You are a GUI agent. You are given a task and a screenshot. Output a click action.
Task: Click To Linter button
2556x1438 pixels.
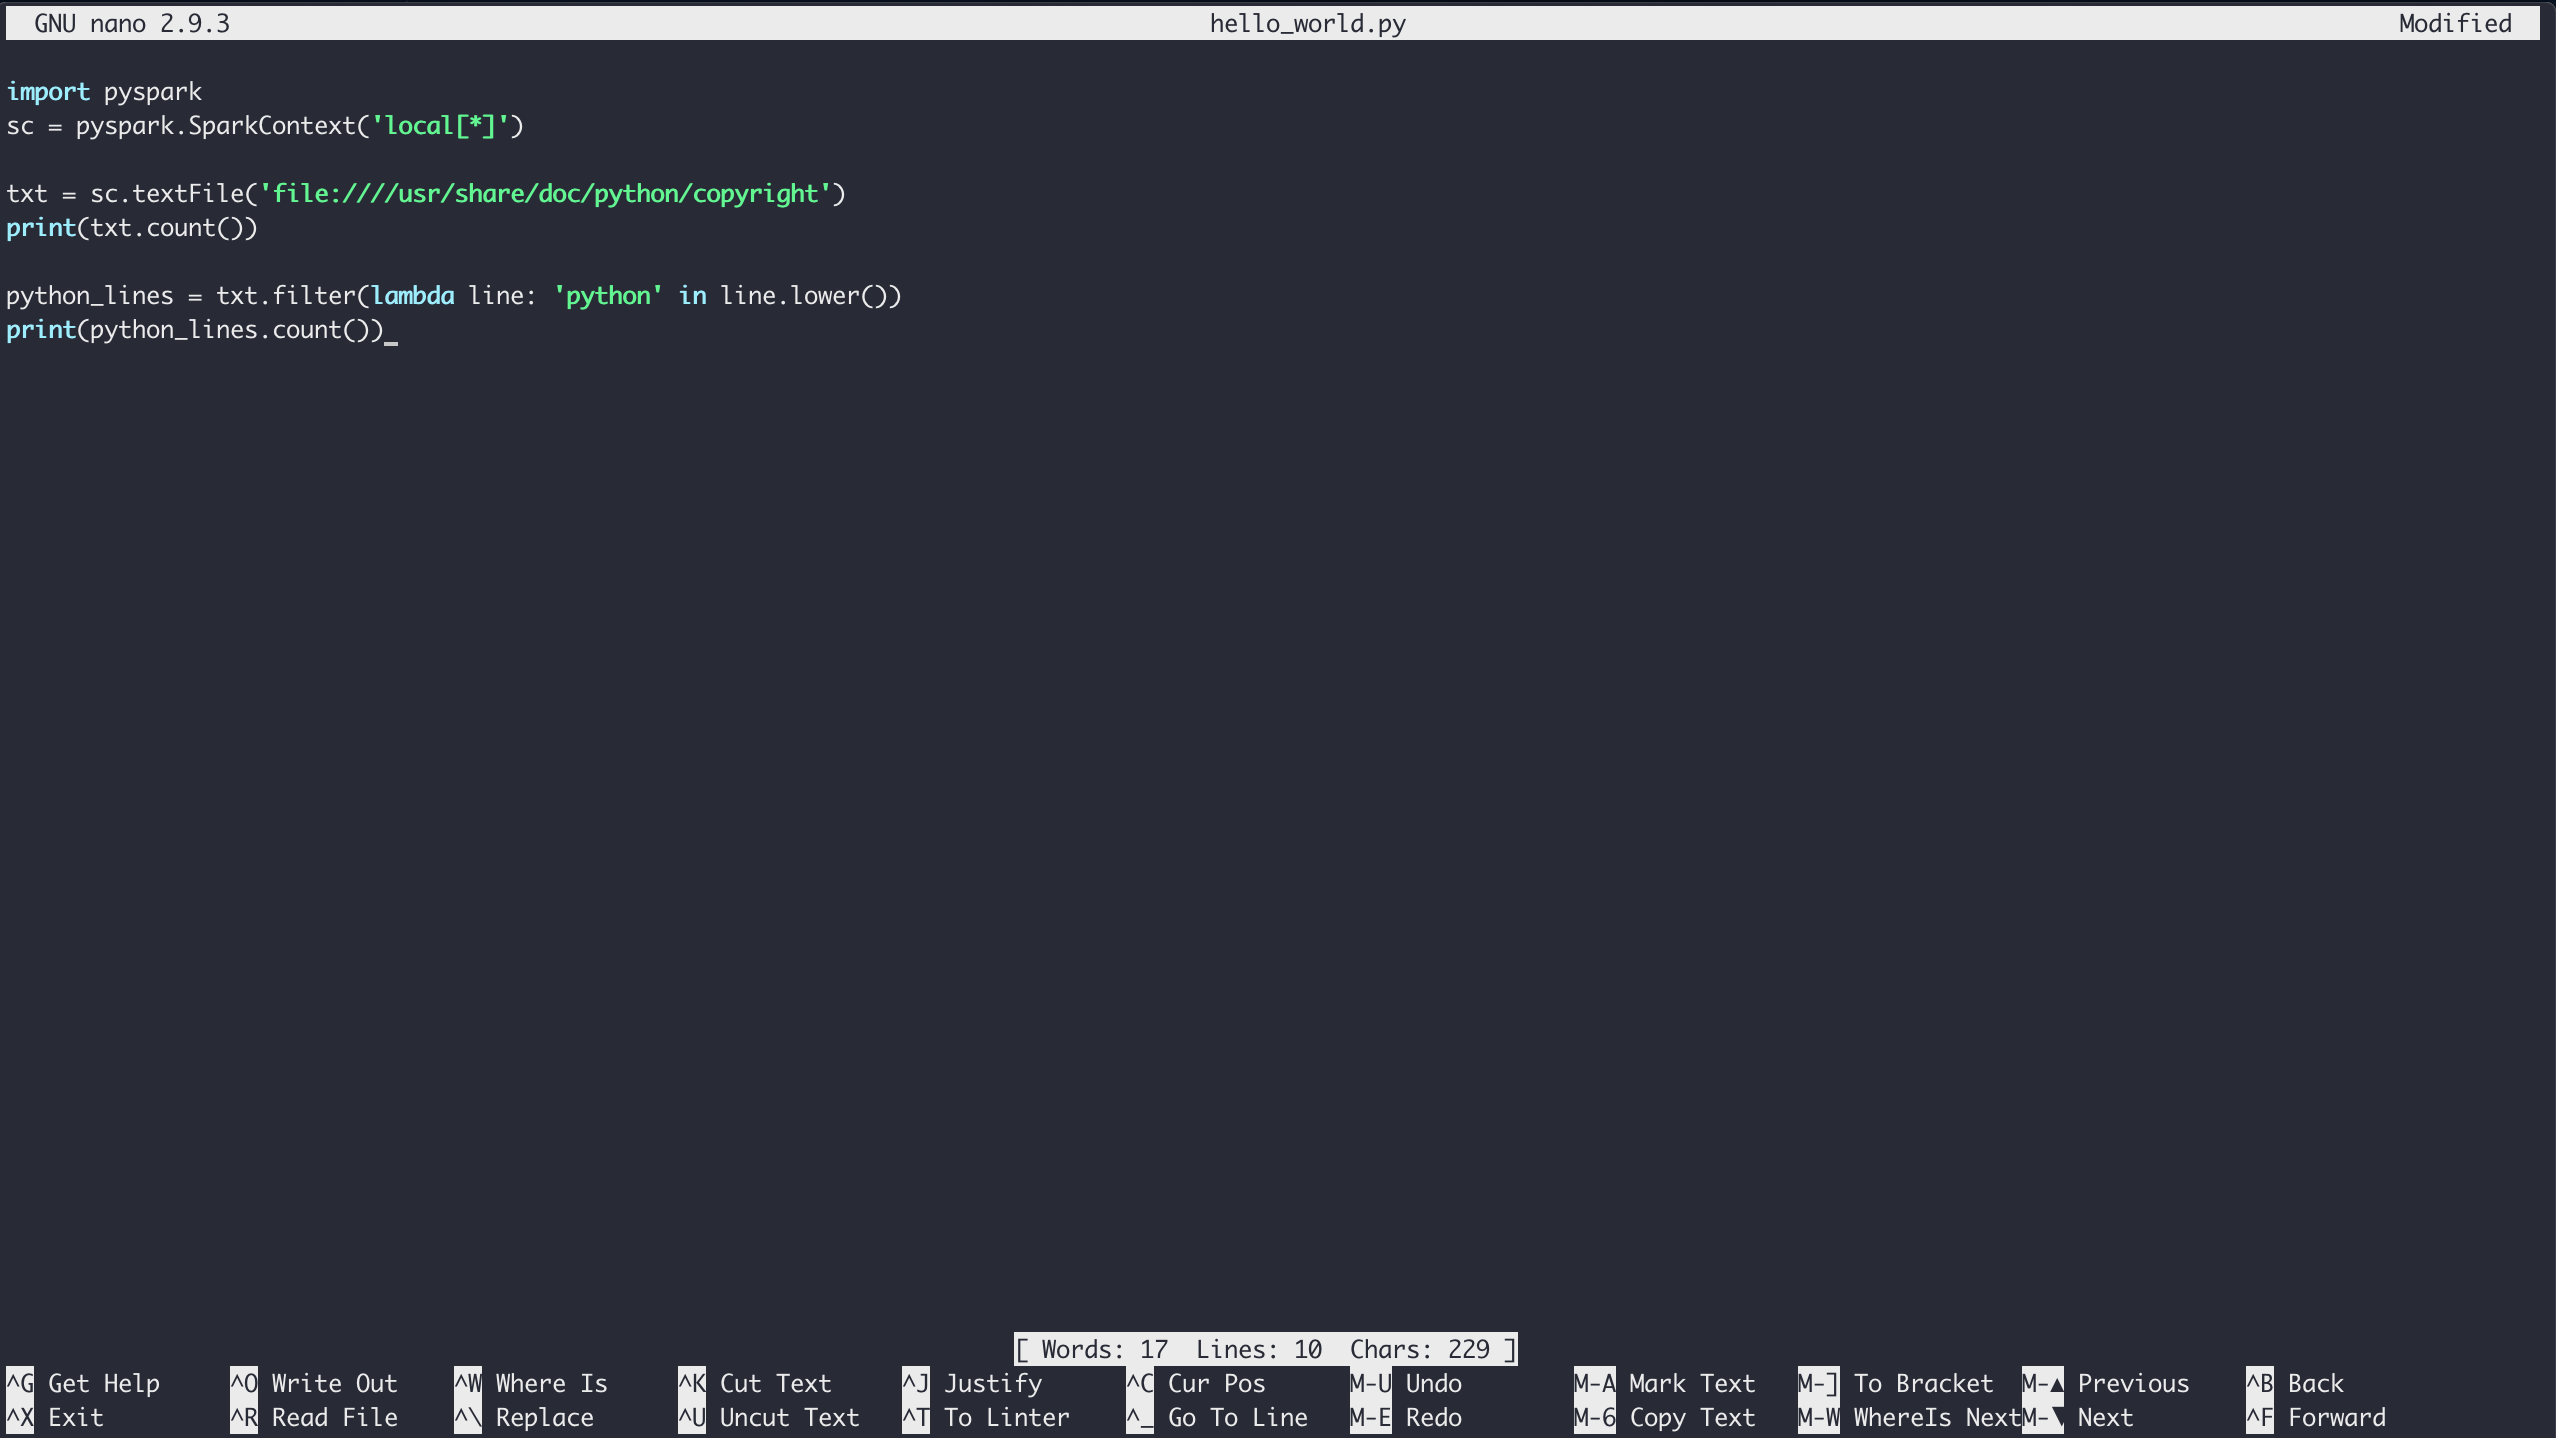pyautogui.click(x=1008, y=1417)
